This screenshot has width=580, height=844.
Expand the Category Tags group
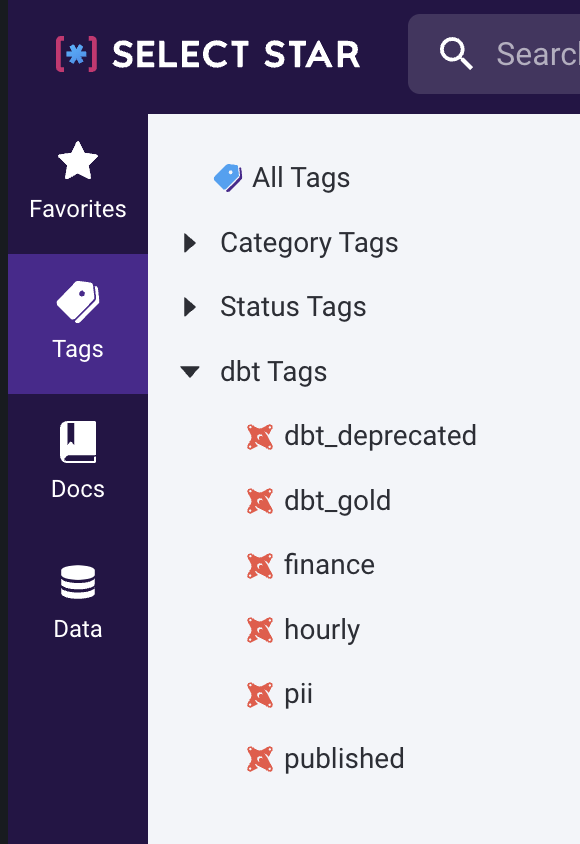click(x=189, y=243)
